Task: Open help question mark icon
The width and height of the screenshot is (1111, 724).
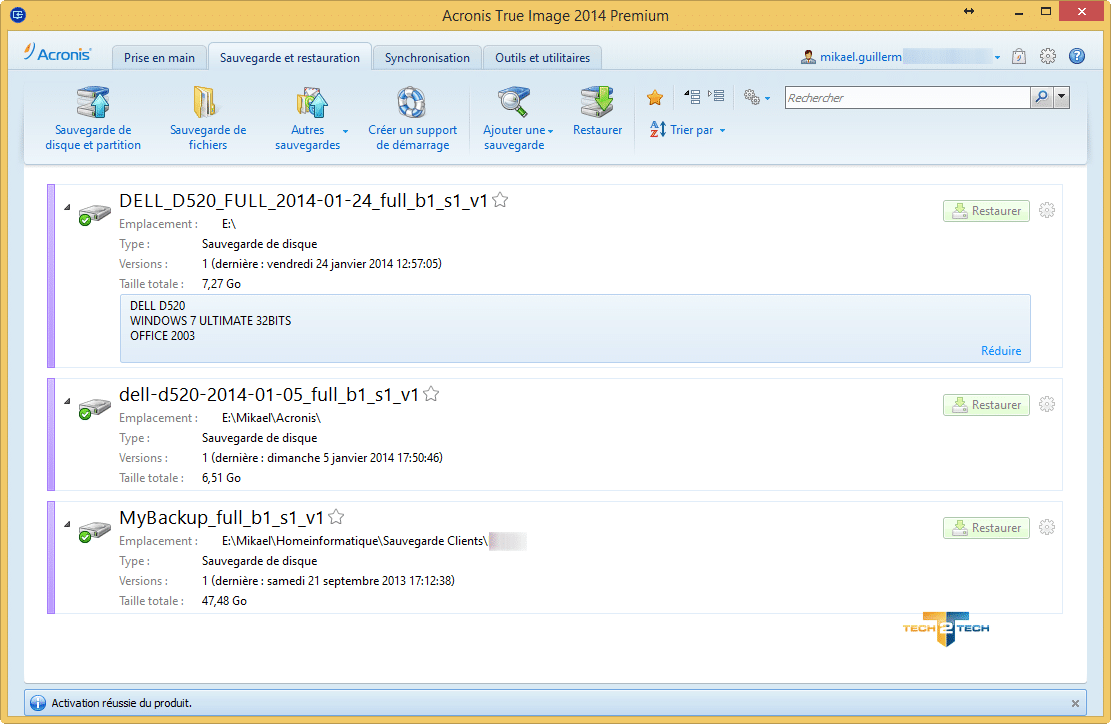Action: coord(1076,57)
